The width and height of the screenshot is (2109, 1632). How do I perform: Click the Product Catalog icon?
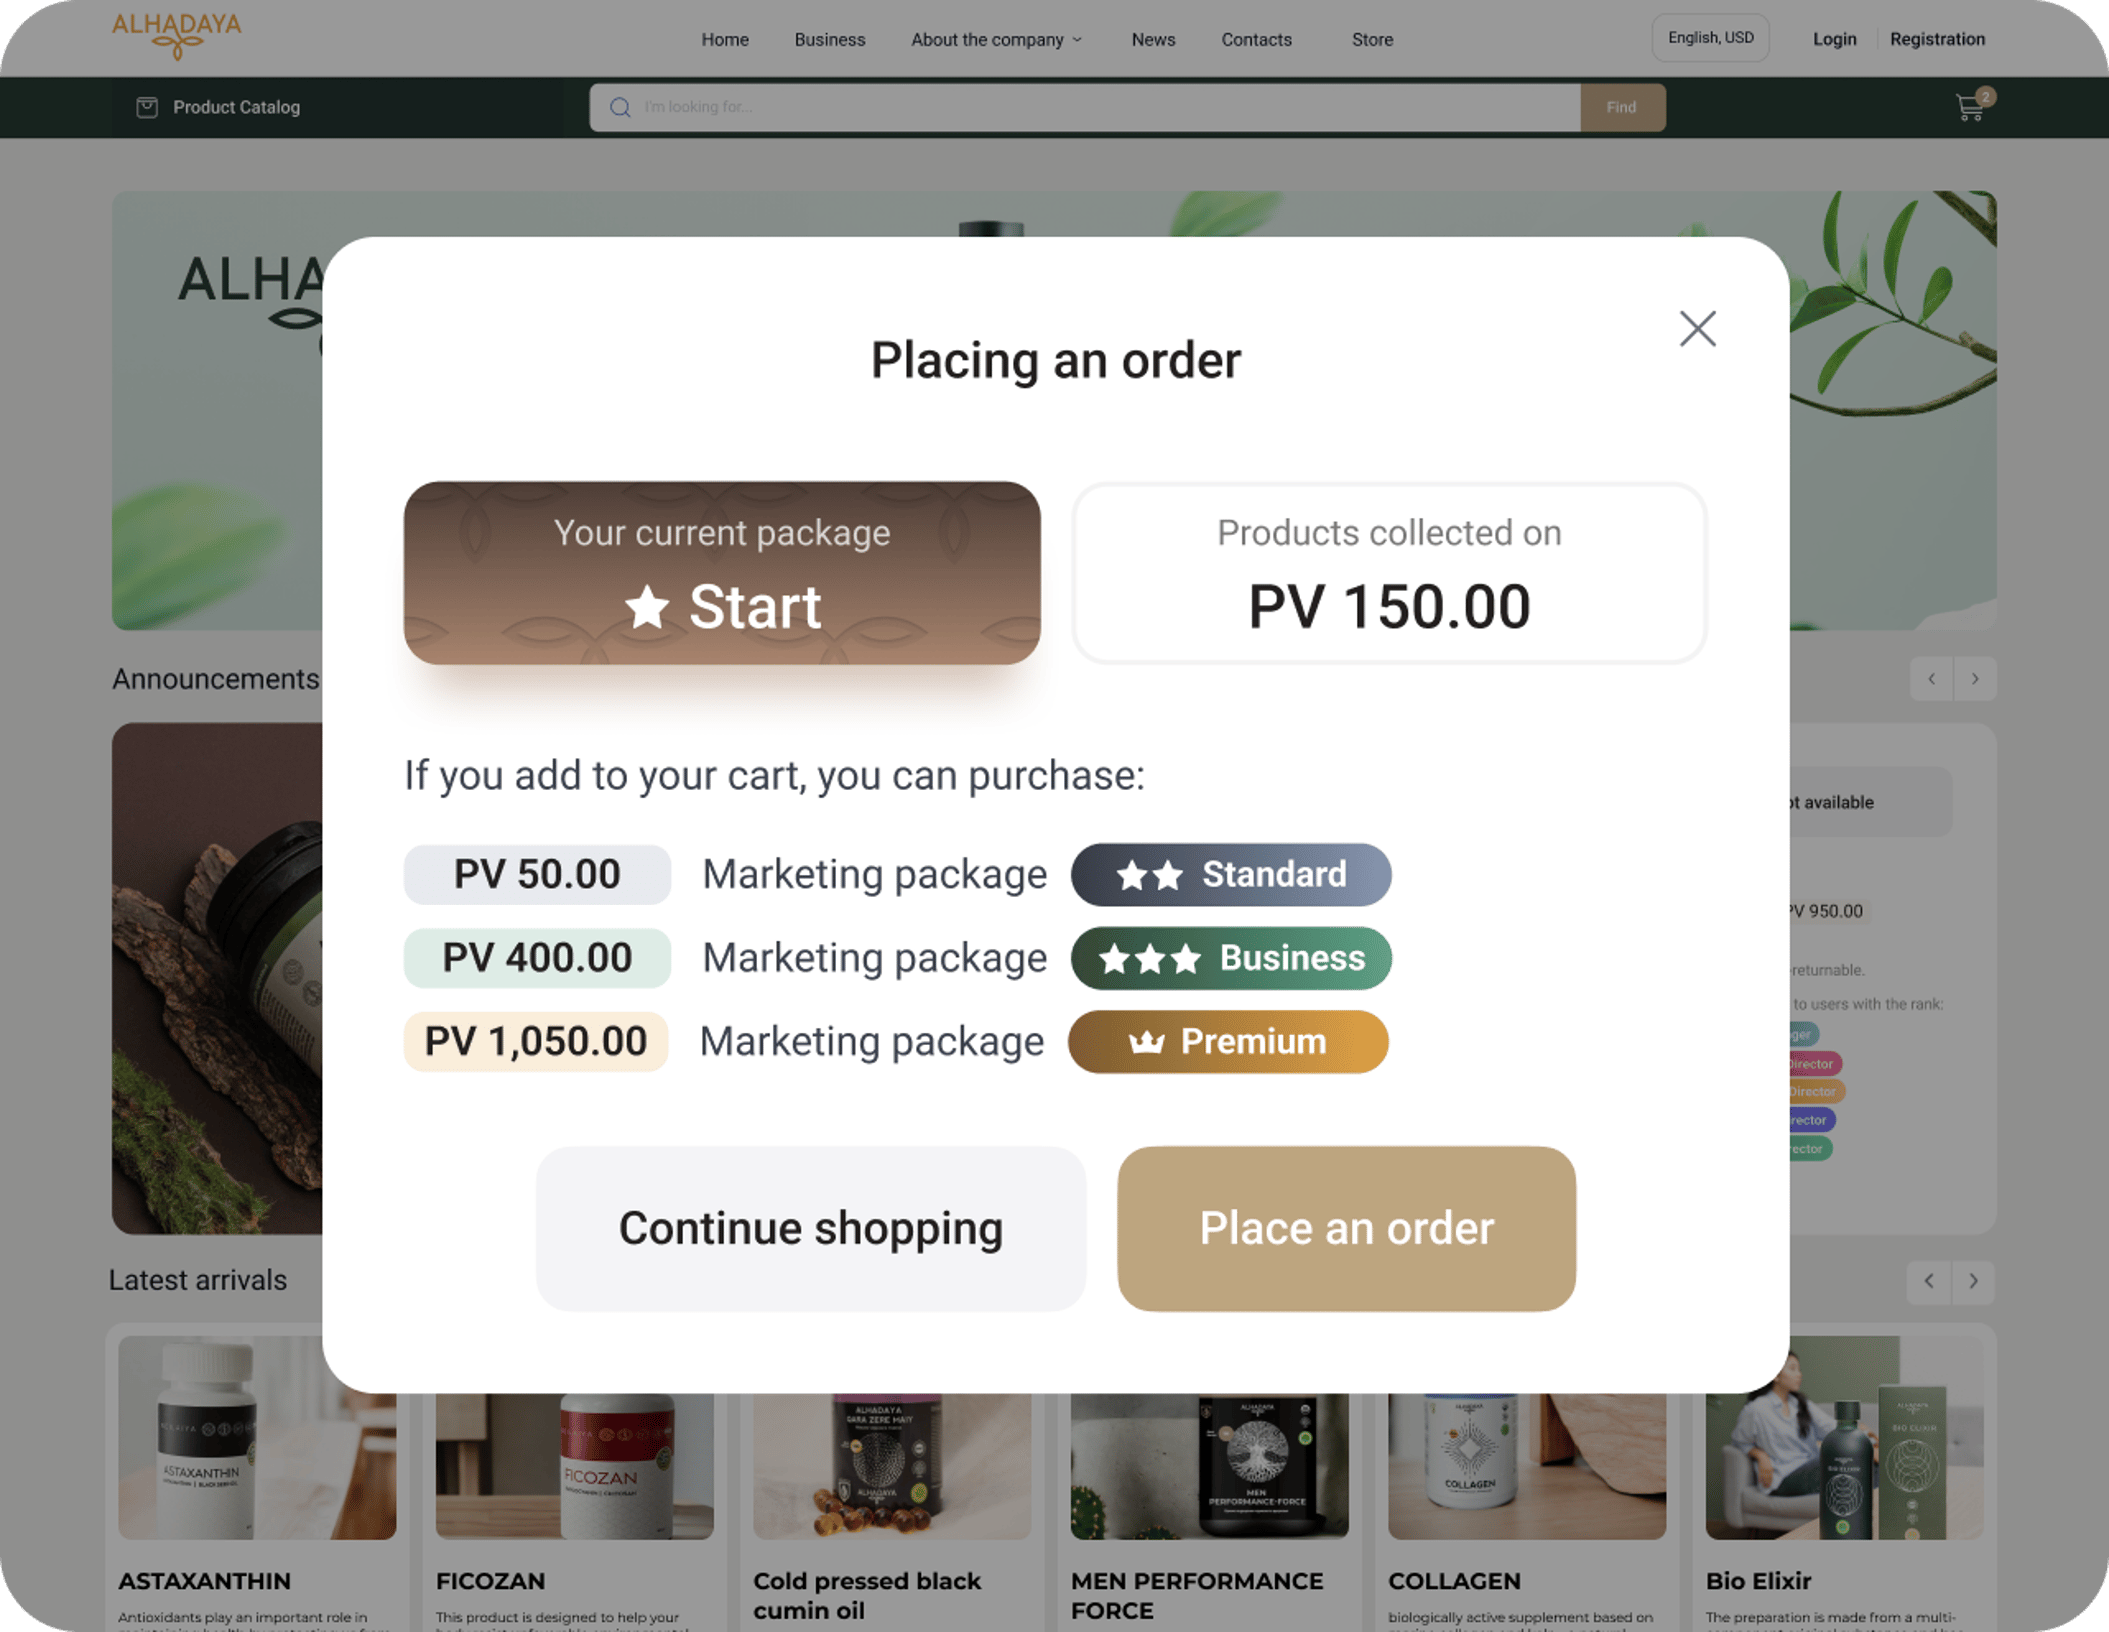pos(147,107)
